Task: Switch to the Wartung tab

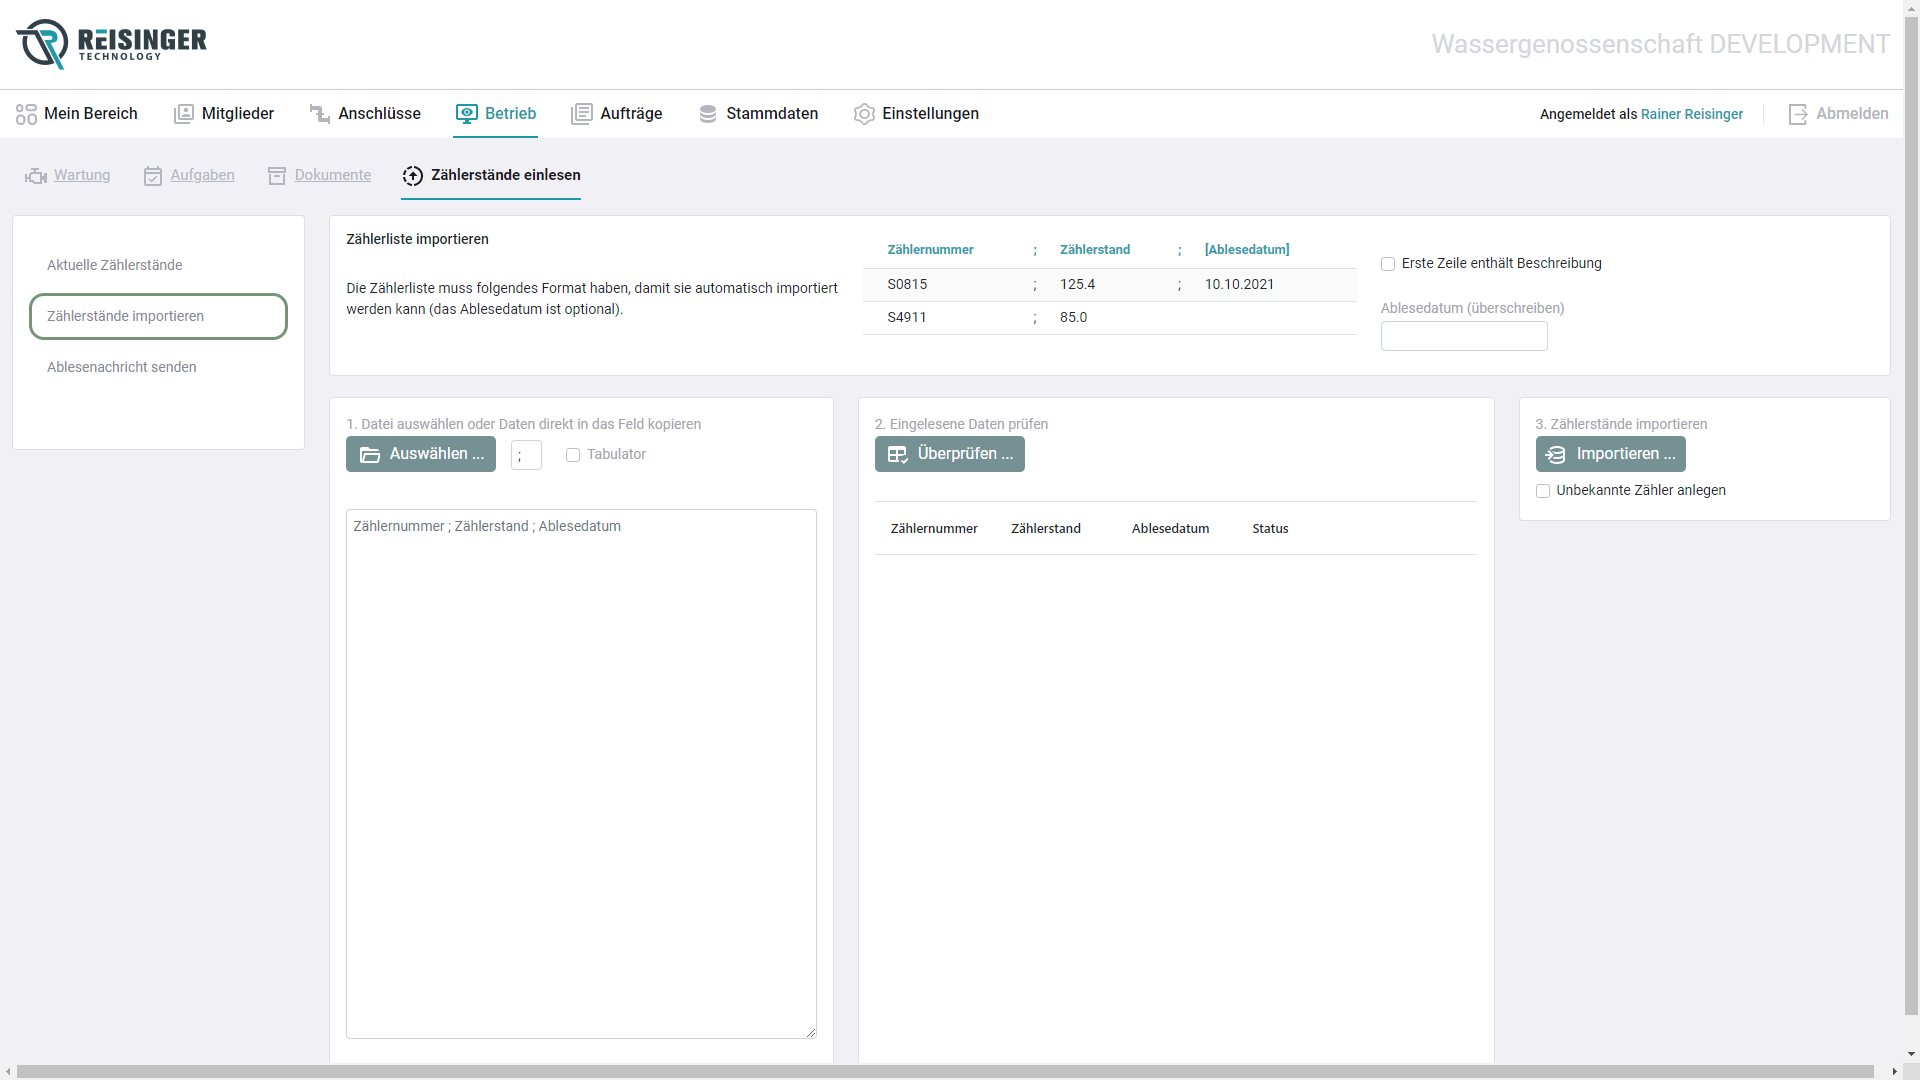Action: [x=68, y=175]
